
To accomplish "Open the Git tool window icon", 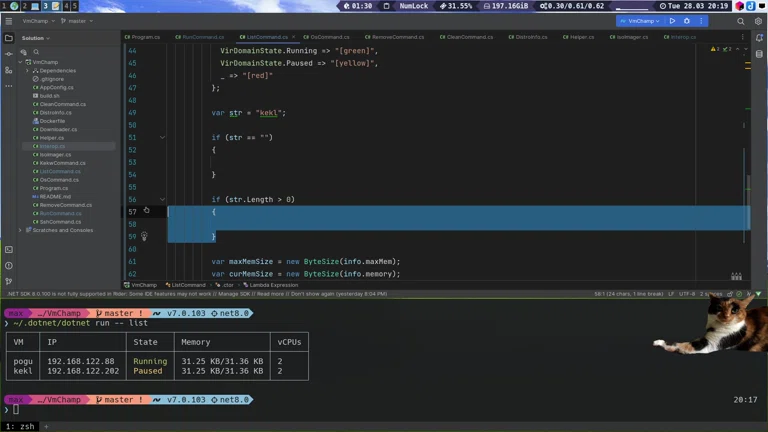I will point(9,281).
